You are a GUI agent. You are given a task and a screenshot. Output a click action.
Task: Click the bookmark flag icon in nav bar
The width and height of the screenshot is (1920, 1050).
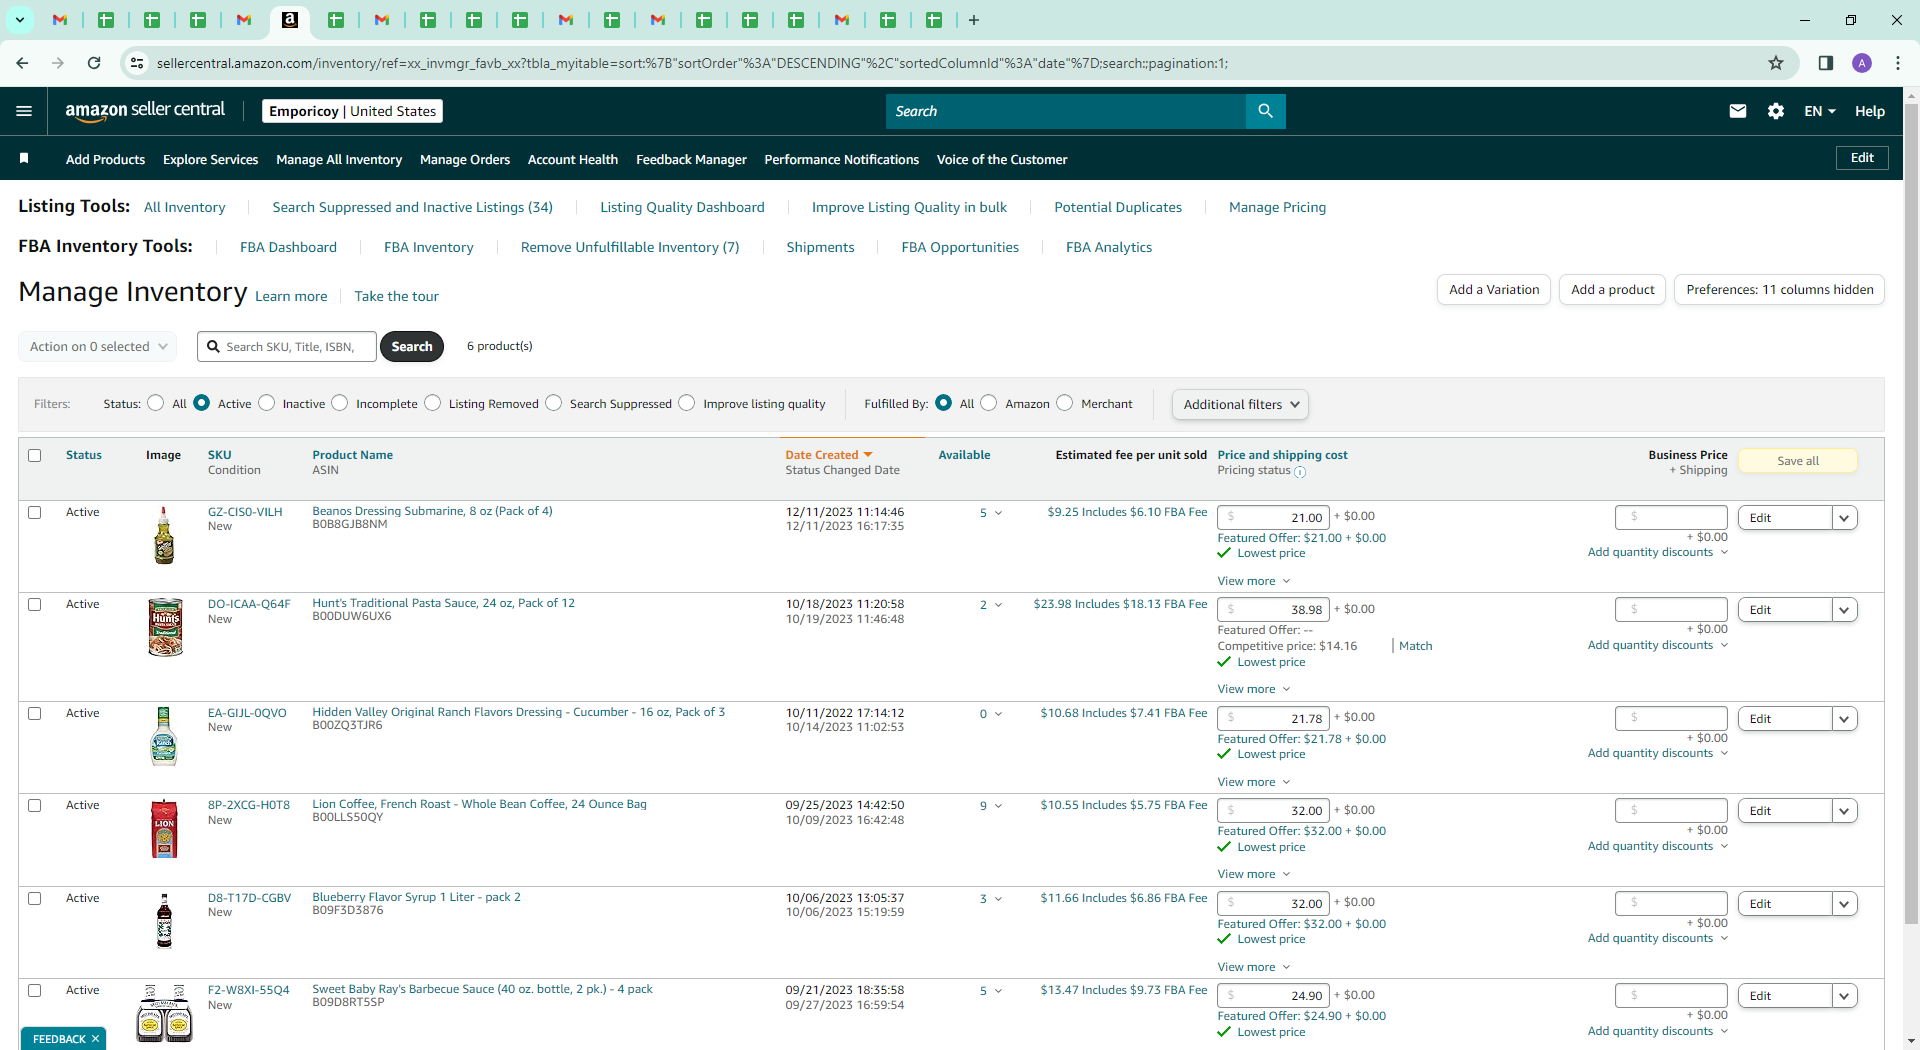tap(24, 158)
